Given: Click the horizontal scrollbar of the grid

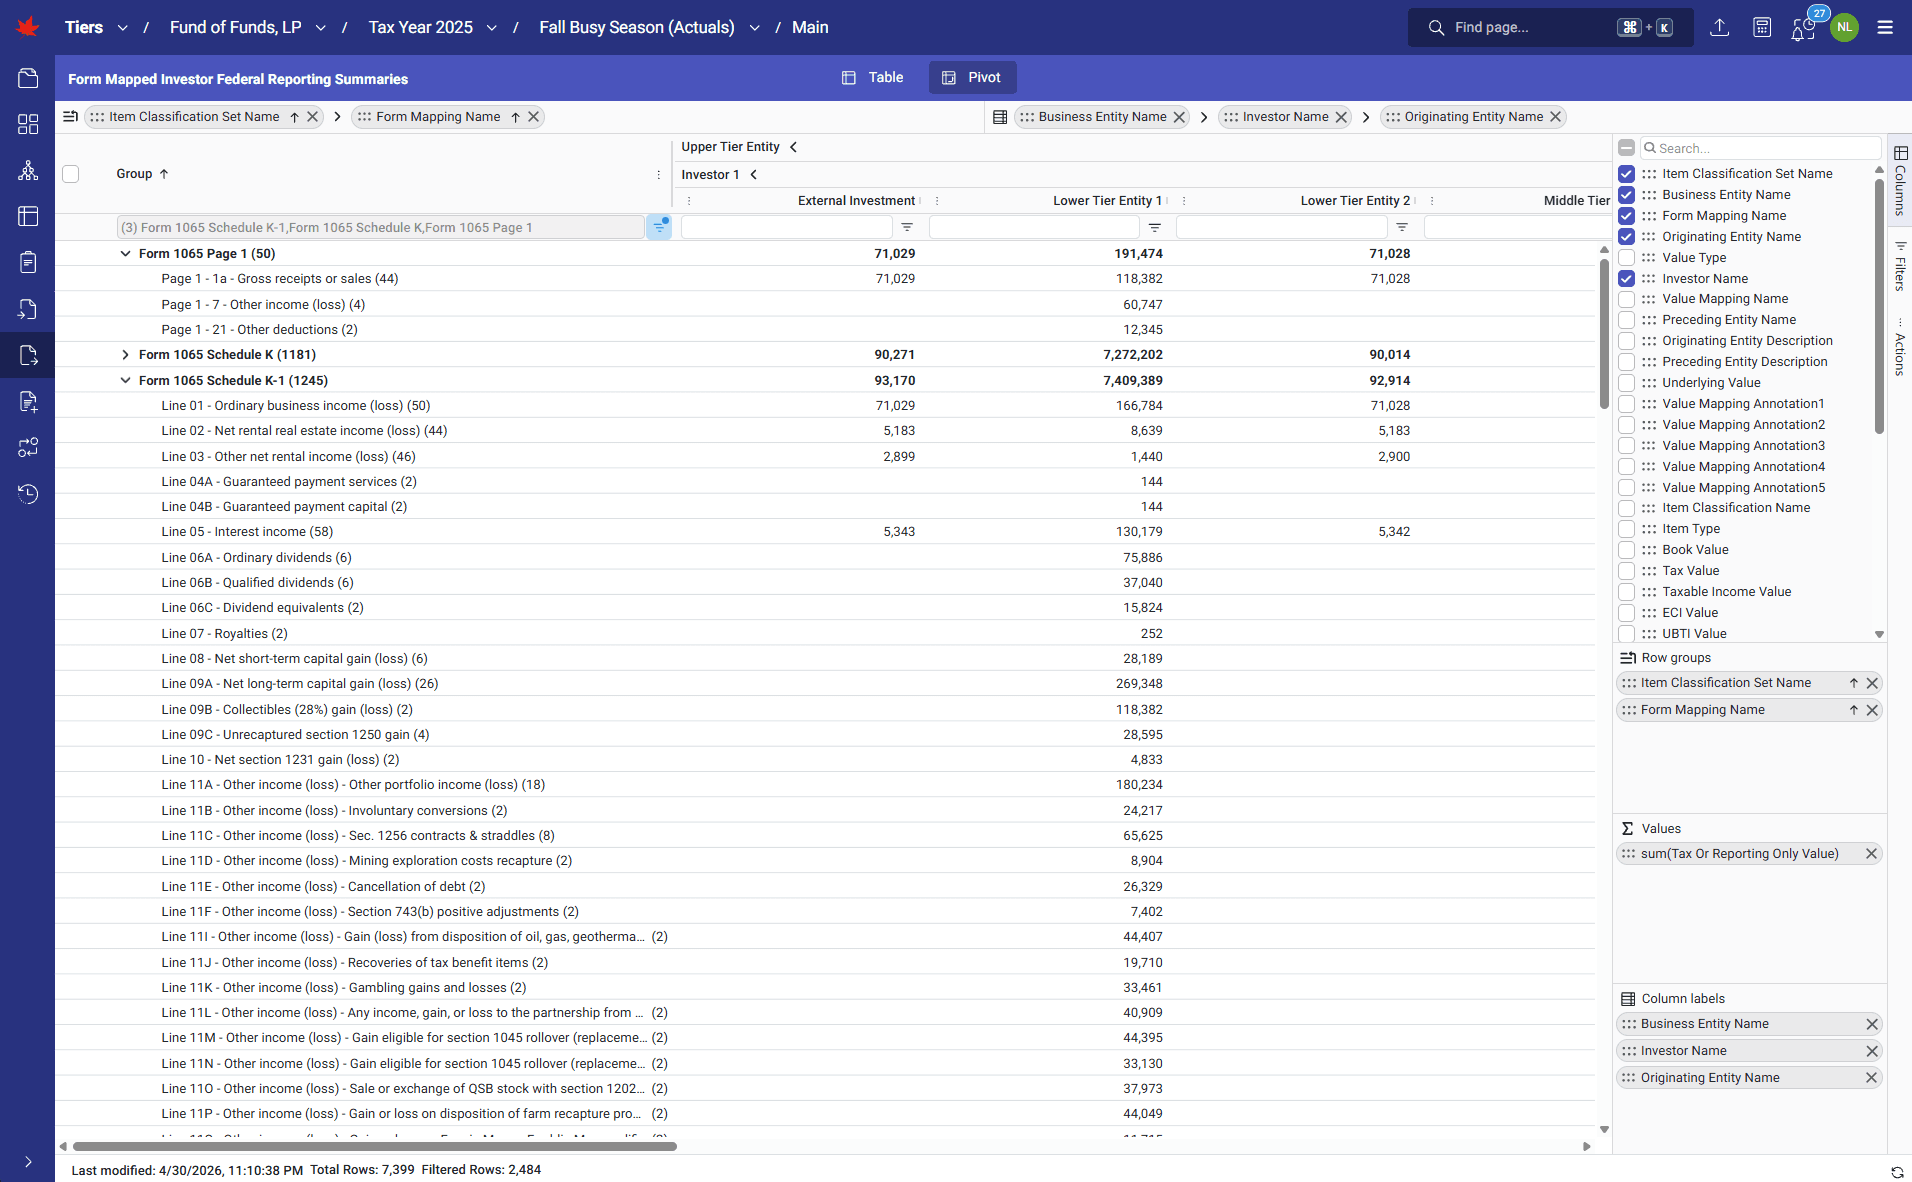Looking at the screenshot, I should tap(375, 1146).
